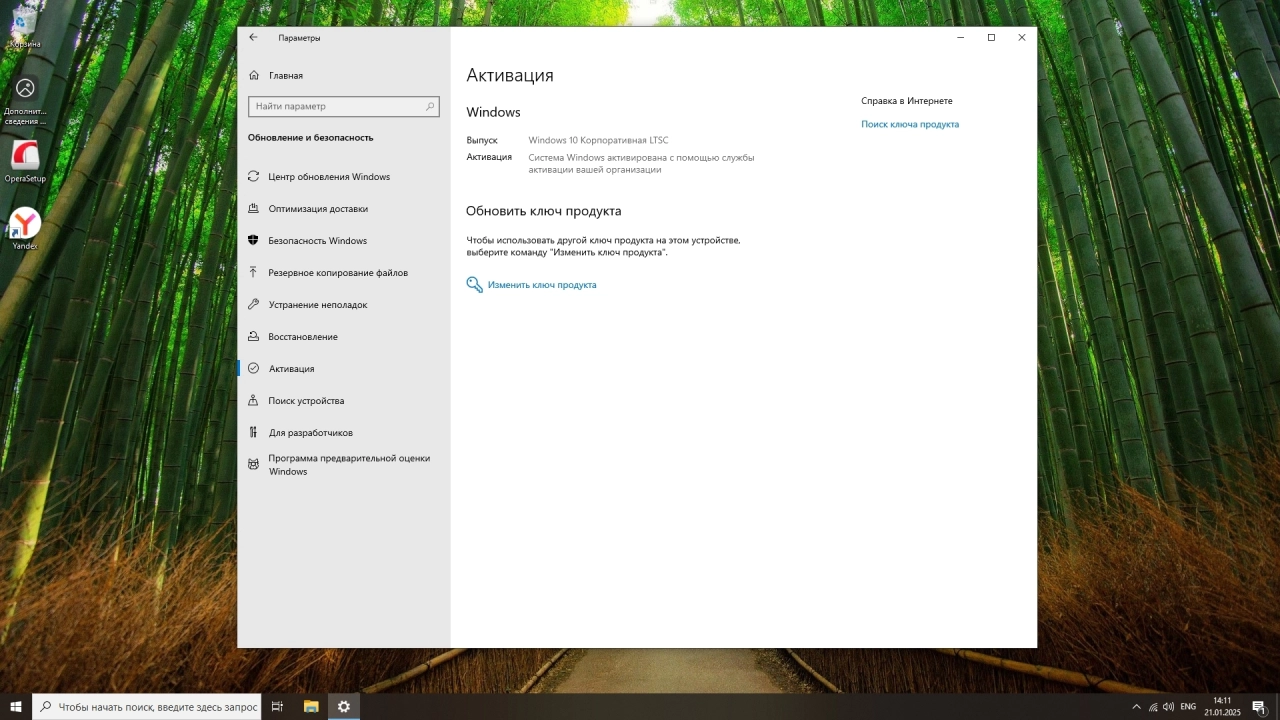Minimize the Параметры window
The width and height of the screenshot is (1280, 720).
point(960,37)
